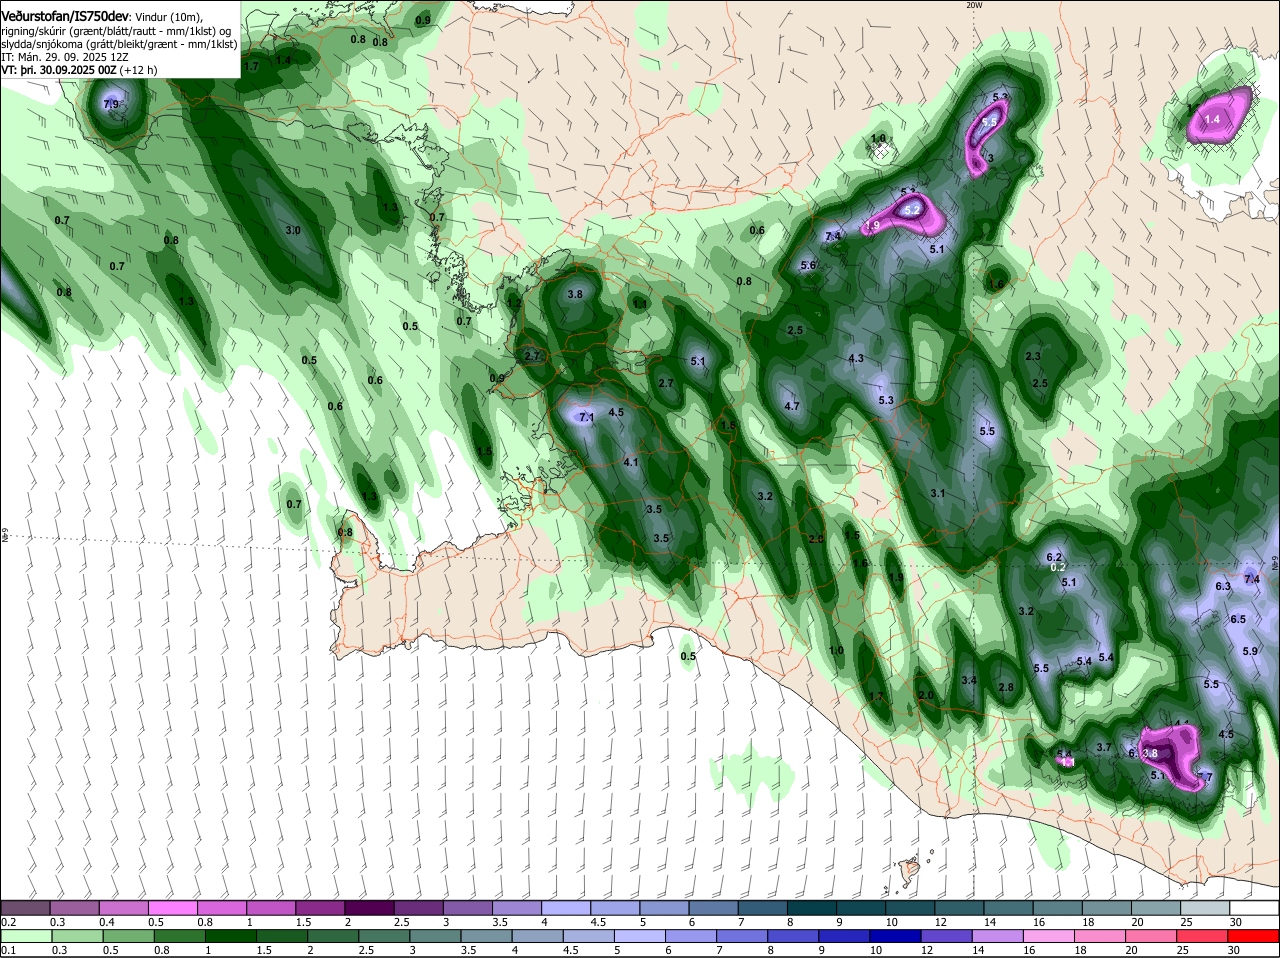This screenshot has width=1280, height=958.
Task: Click the darkest purple 2 swatch in upper legend
Action: pos(369,907)
